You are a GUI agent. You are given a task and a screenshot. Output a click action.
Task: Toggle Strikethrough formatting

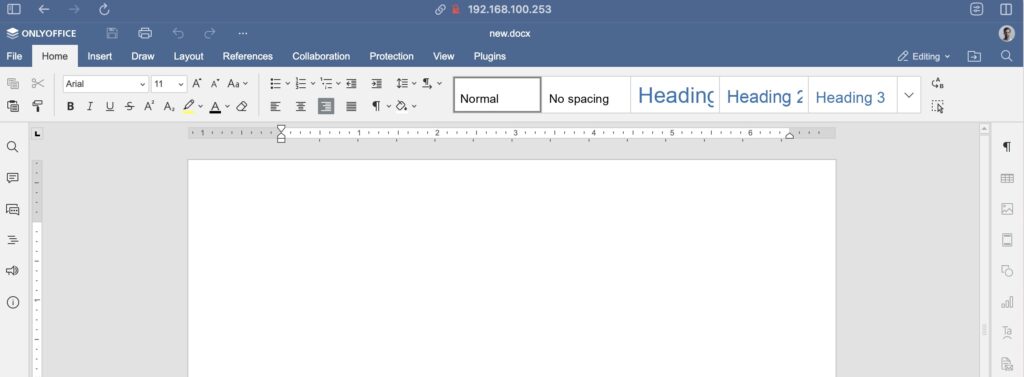[x=129, y=106]
